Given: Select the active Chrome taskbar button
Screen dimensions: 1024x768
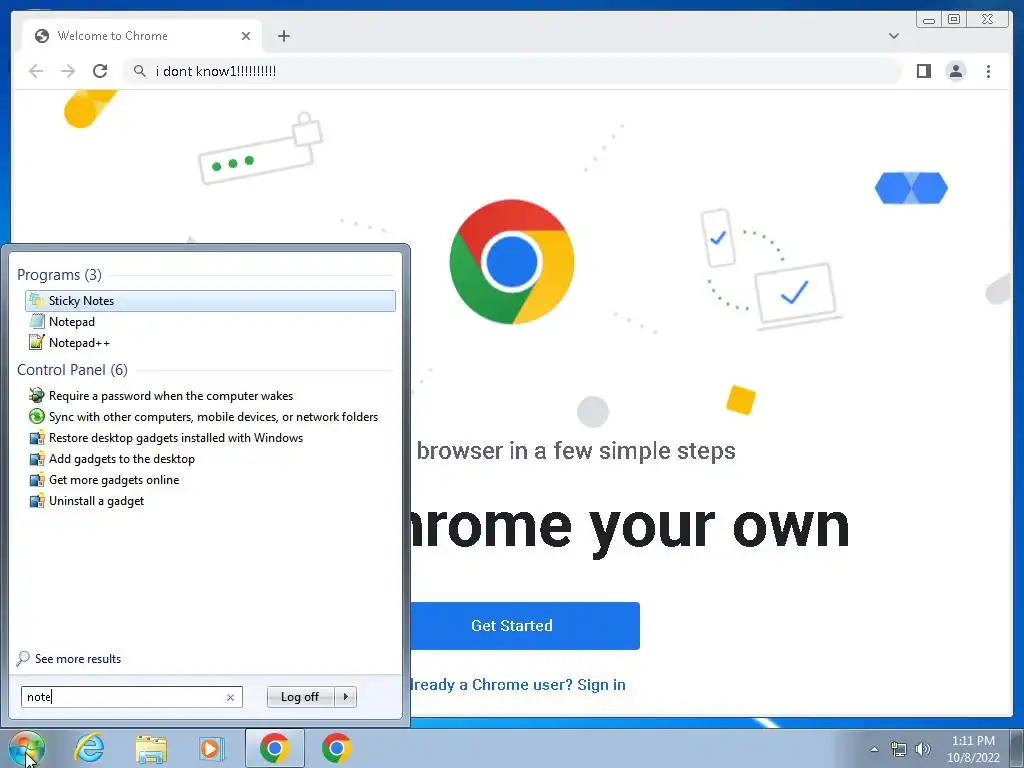Looking at the screenshot, I should coord(275,748).
